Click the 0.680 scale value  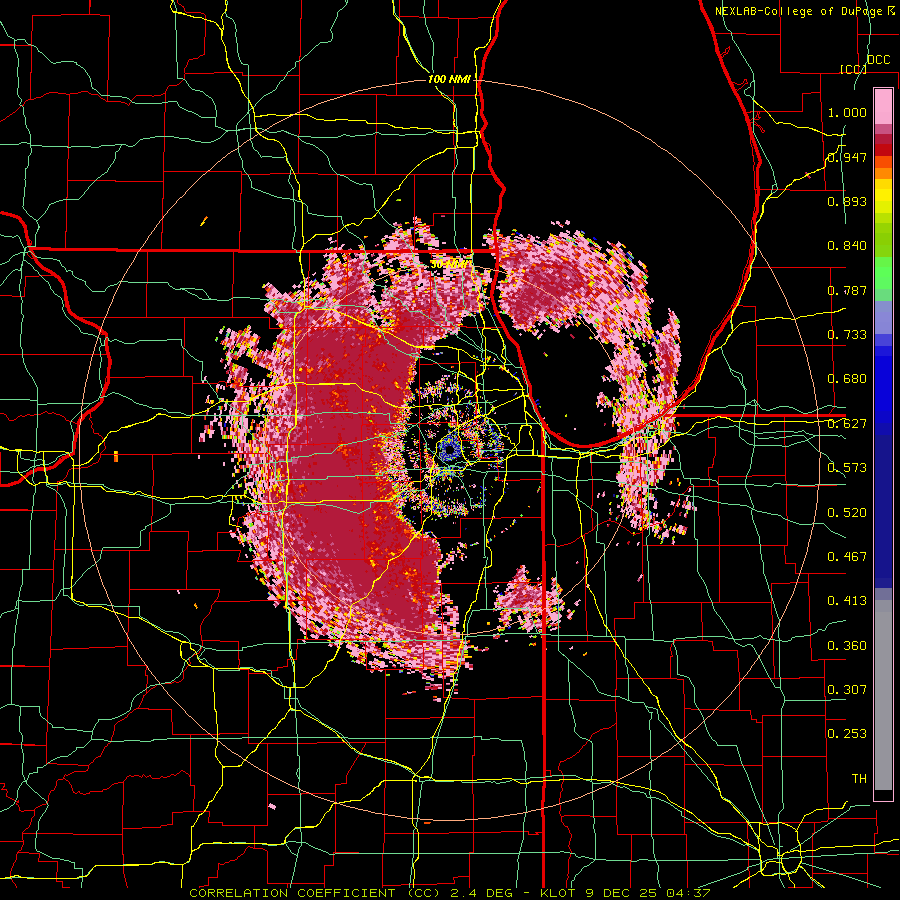tap(847, 379)
